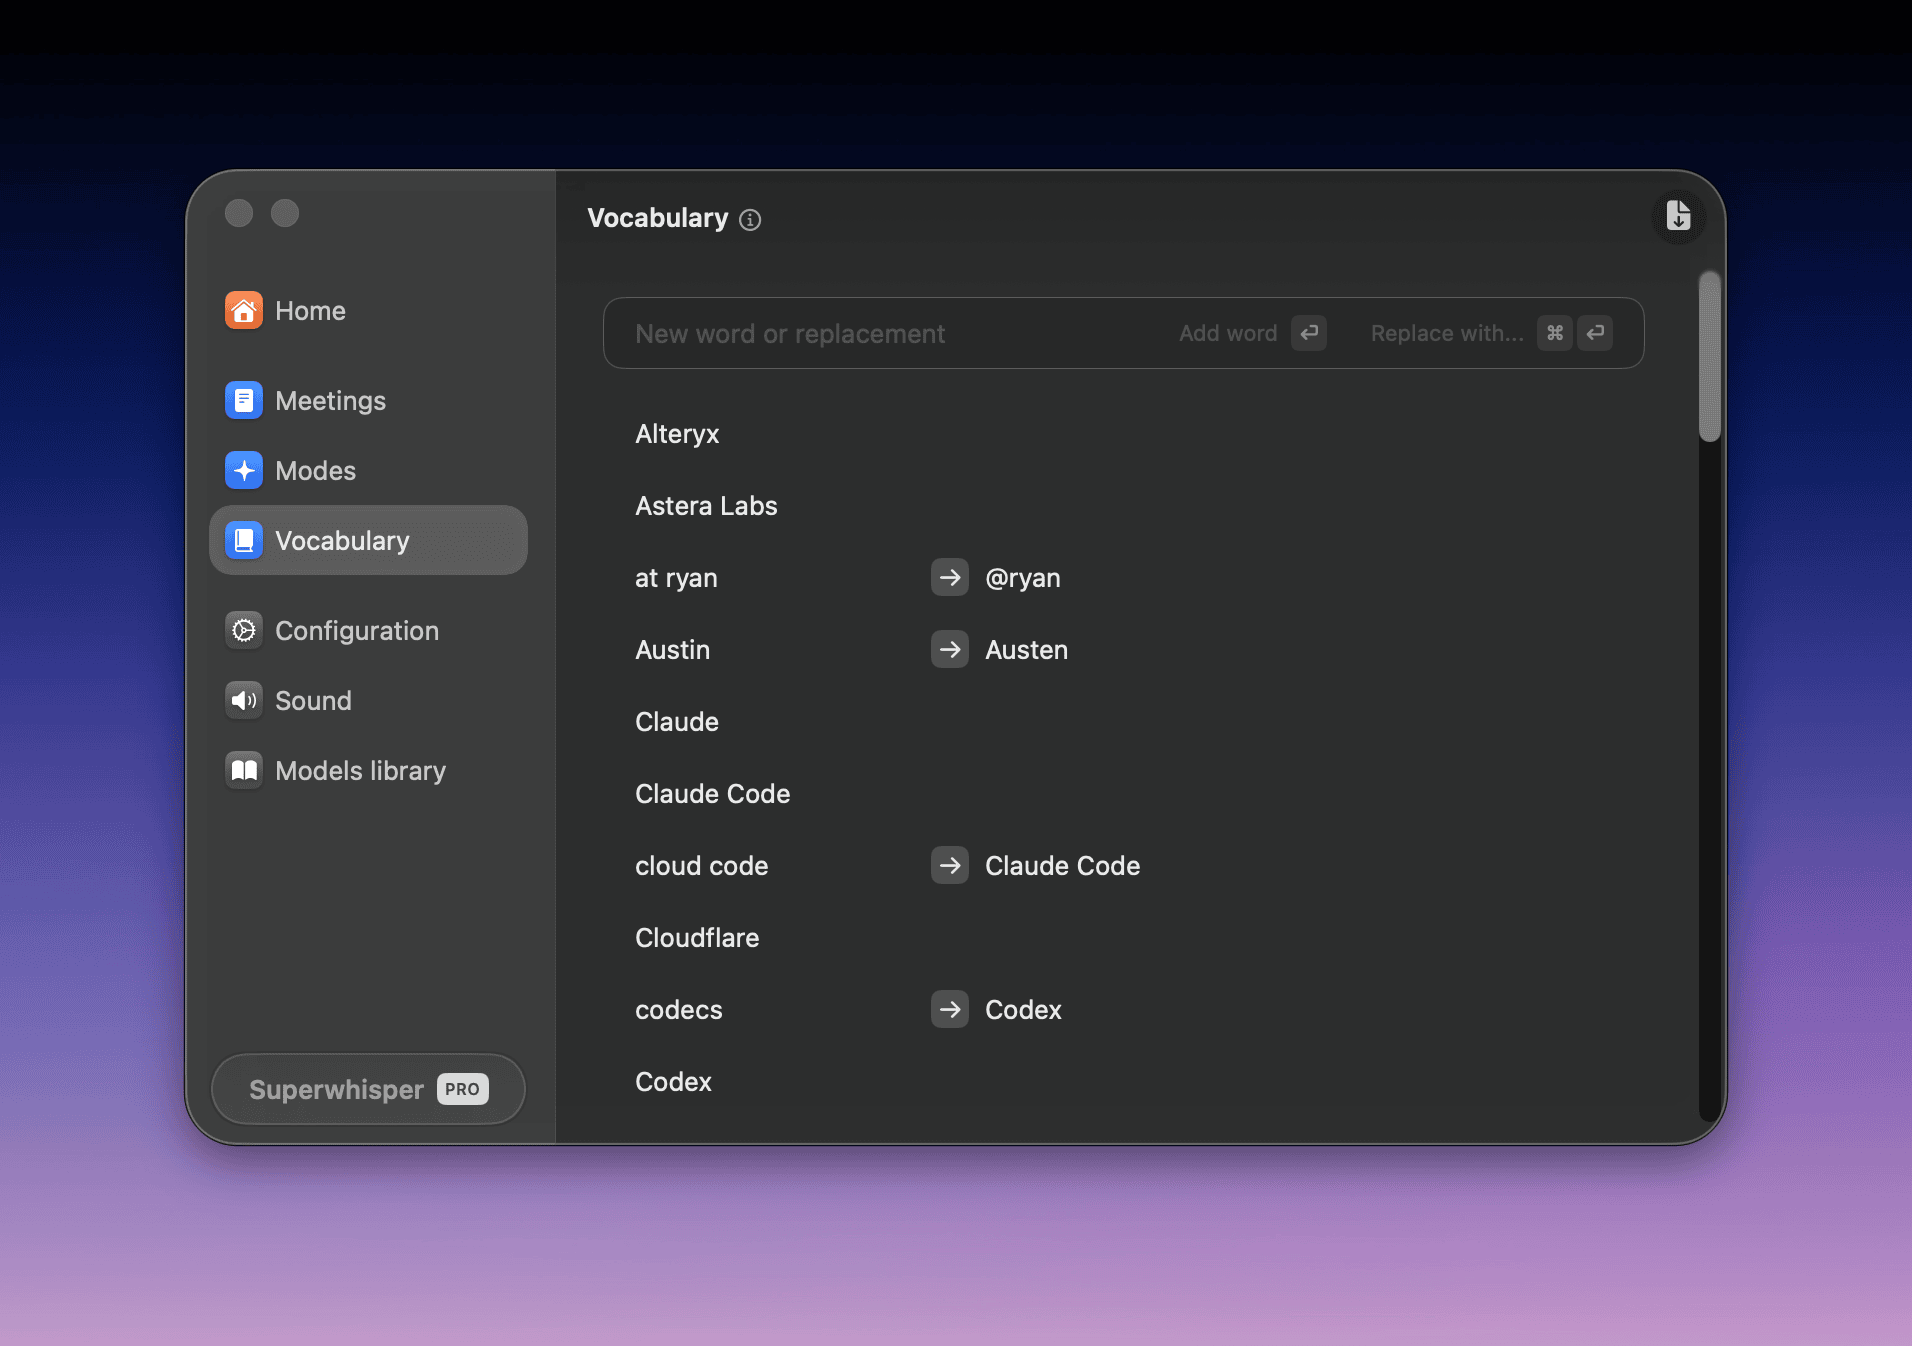Switch to the Modes section label
Screen dimensions: 1912x1346
point(315,471)
